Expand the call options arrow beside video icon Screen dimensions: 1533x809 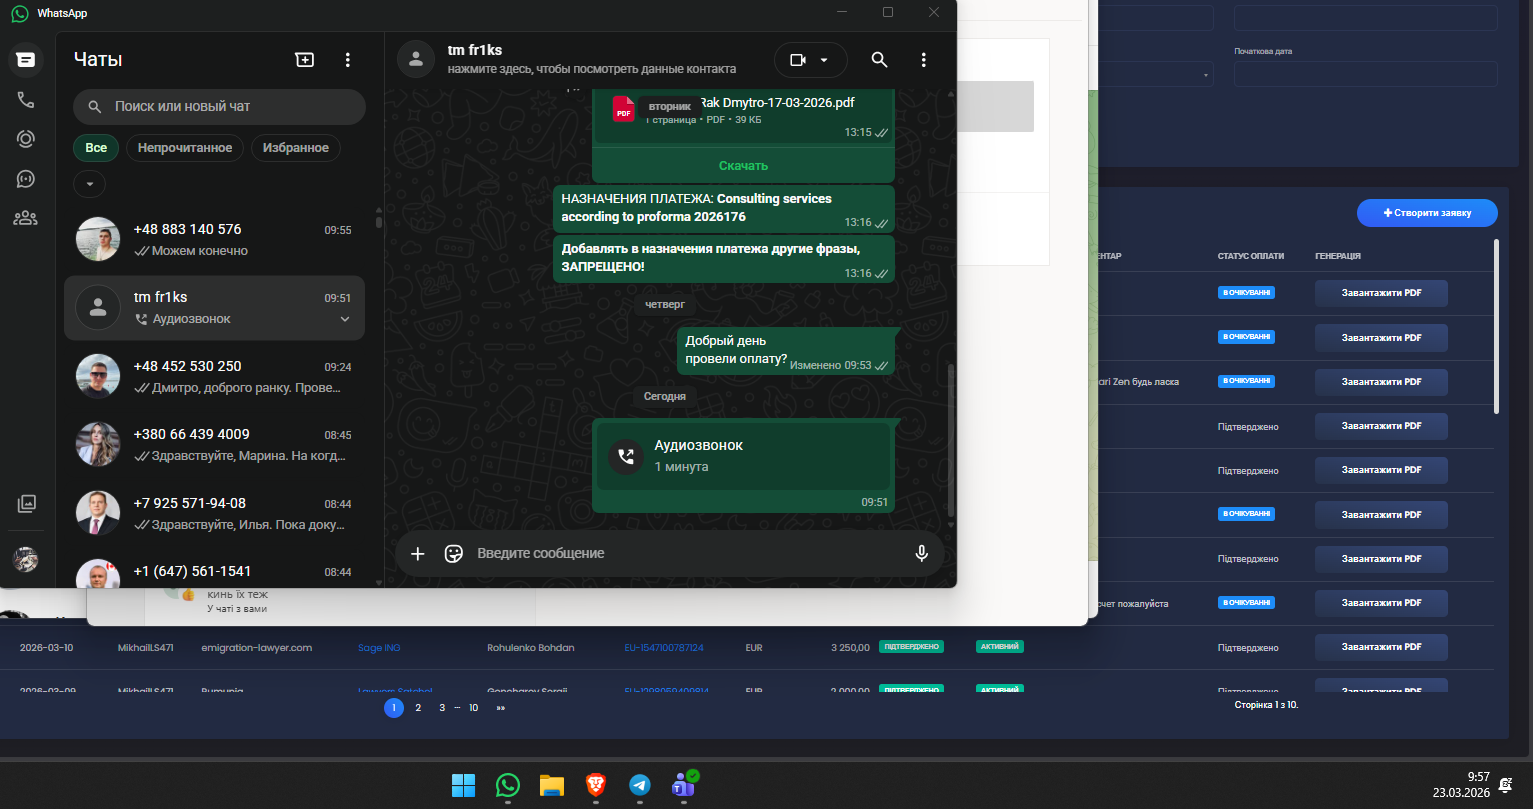coord(825,60)
